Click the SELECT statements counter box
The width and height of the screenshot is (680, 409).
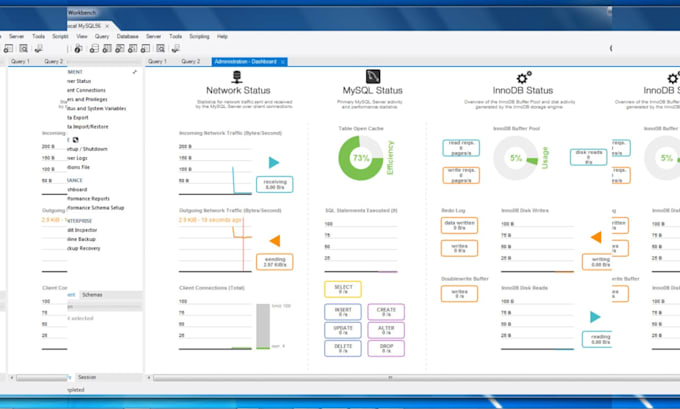[343, 289]
